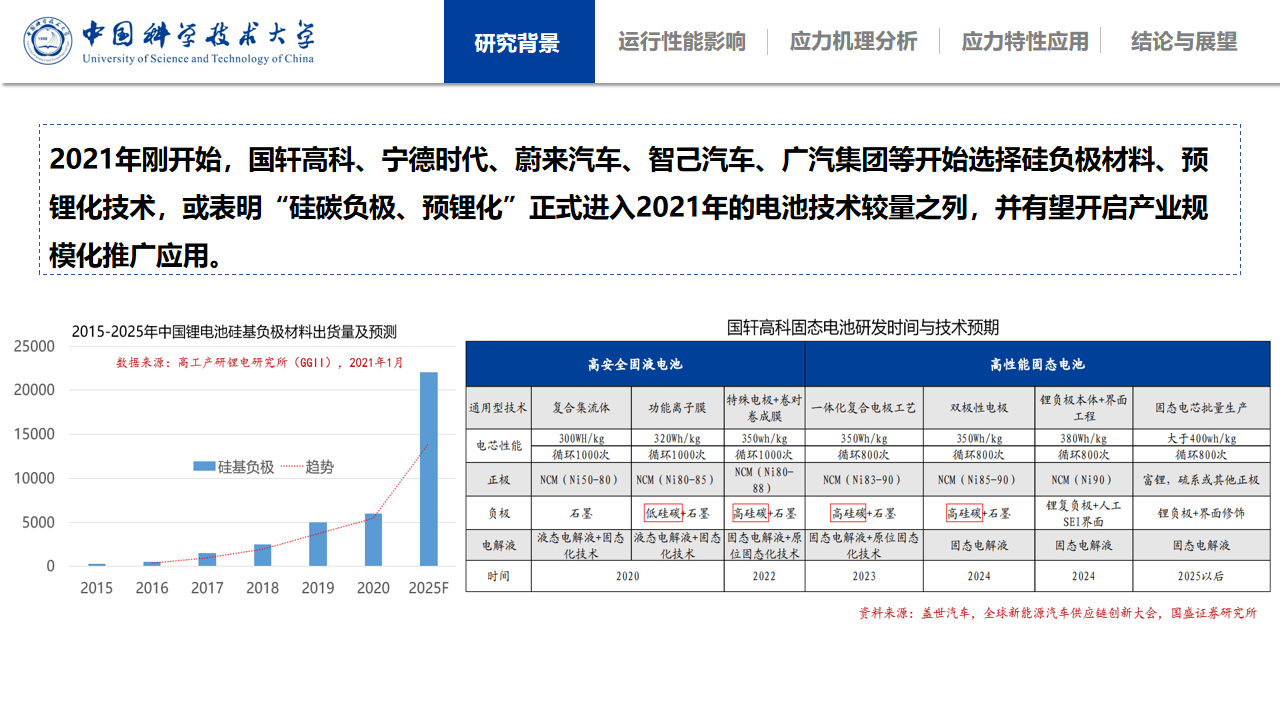Click the '一体化复合电极工艺' cell
This screenshot has height=720, width=1280.
pyautogui.click(x=863, y=408)
